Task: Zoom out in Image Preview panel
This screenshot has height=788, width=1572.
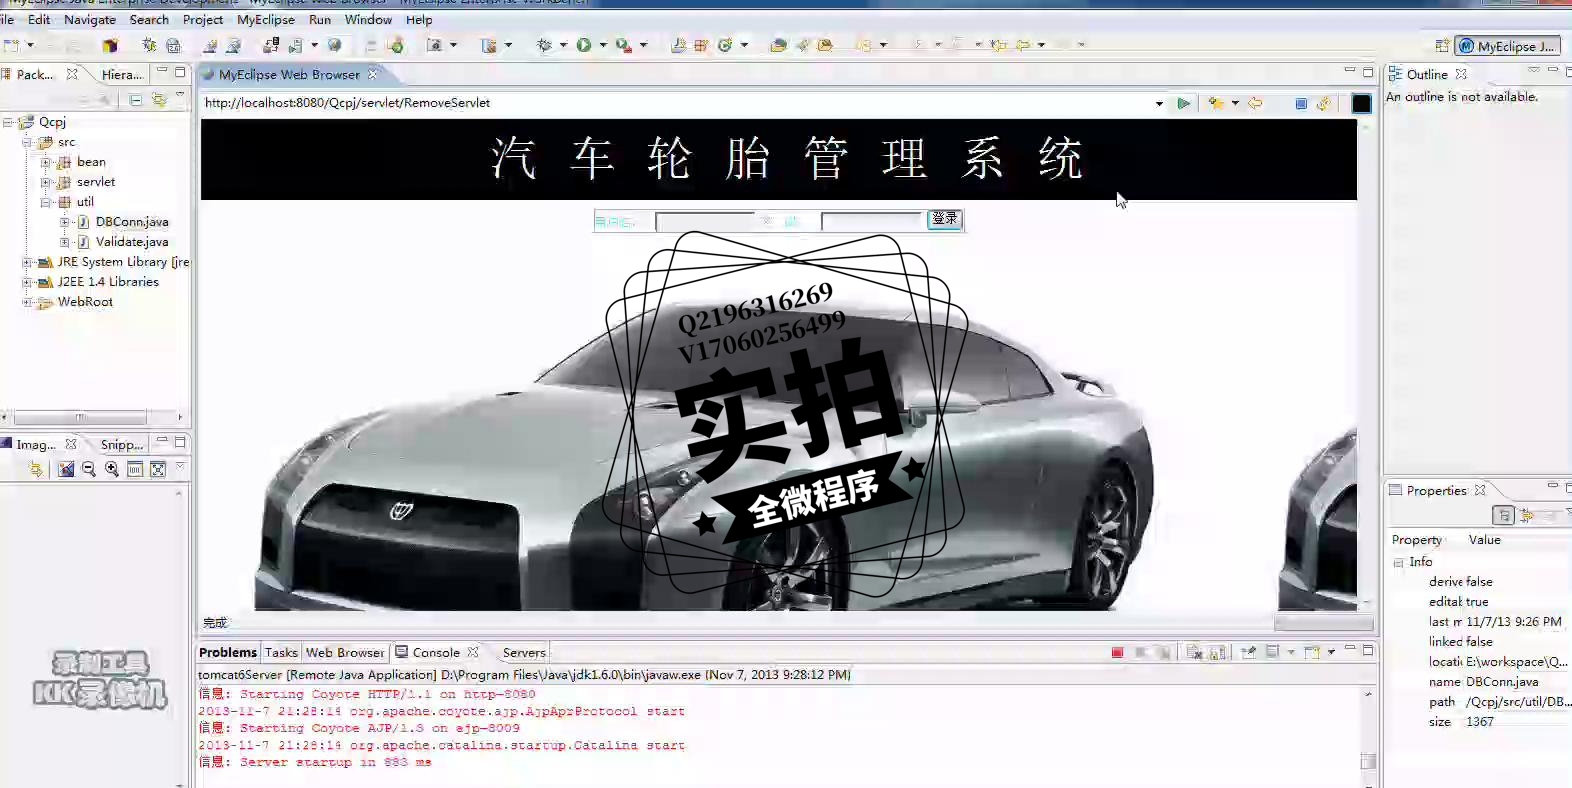Action: (89, 469)
